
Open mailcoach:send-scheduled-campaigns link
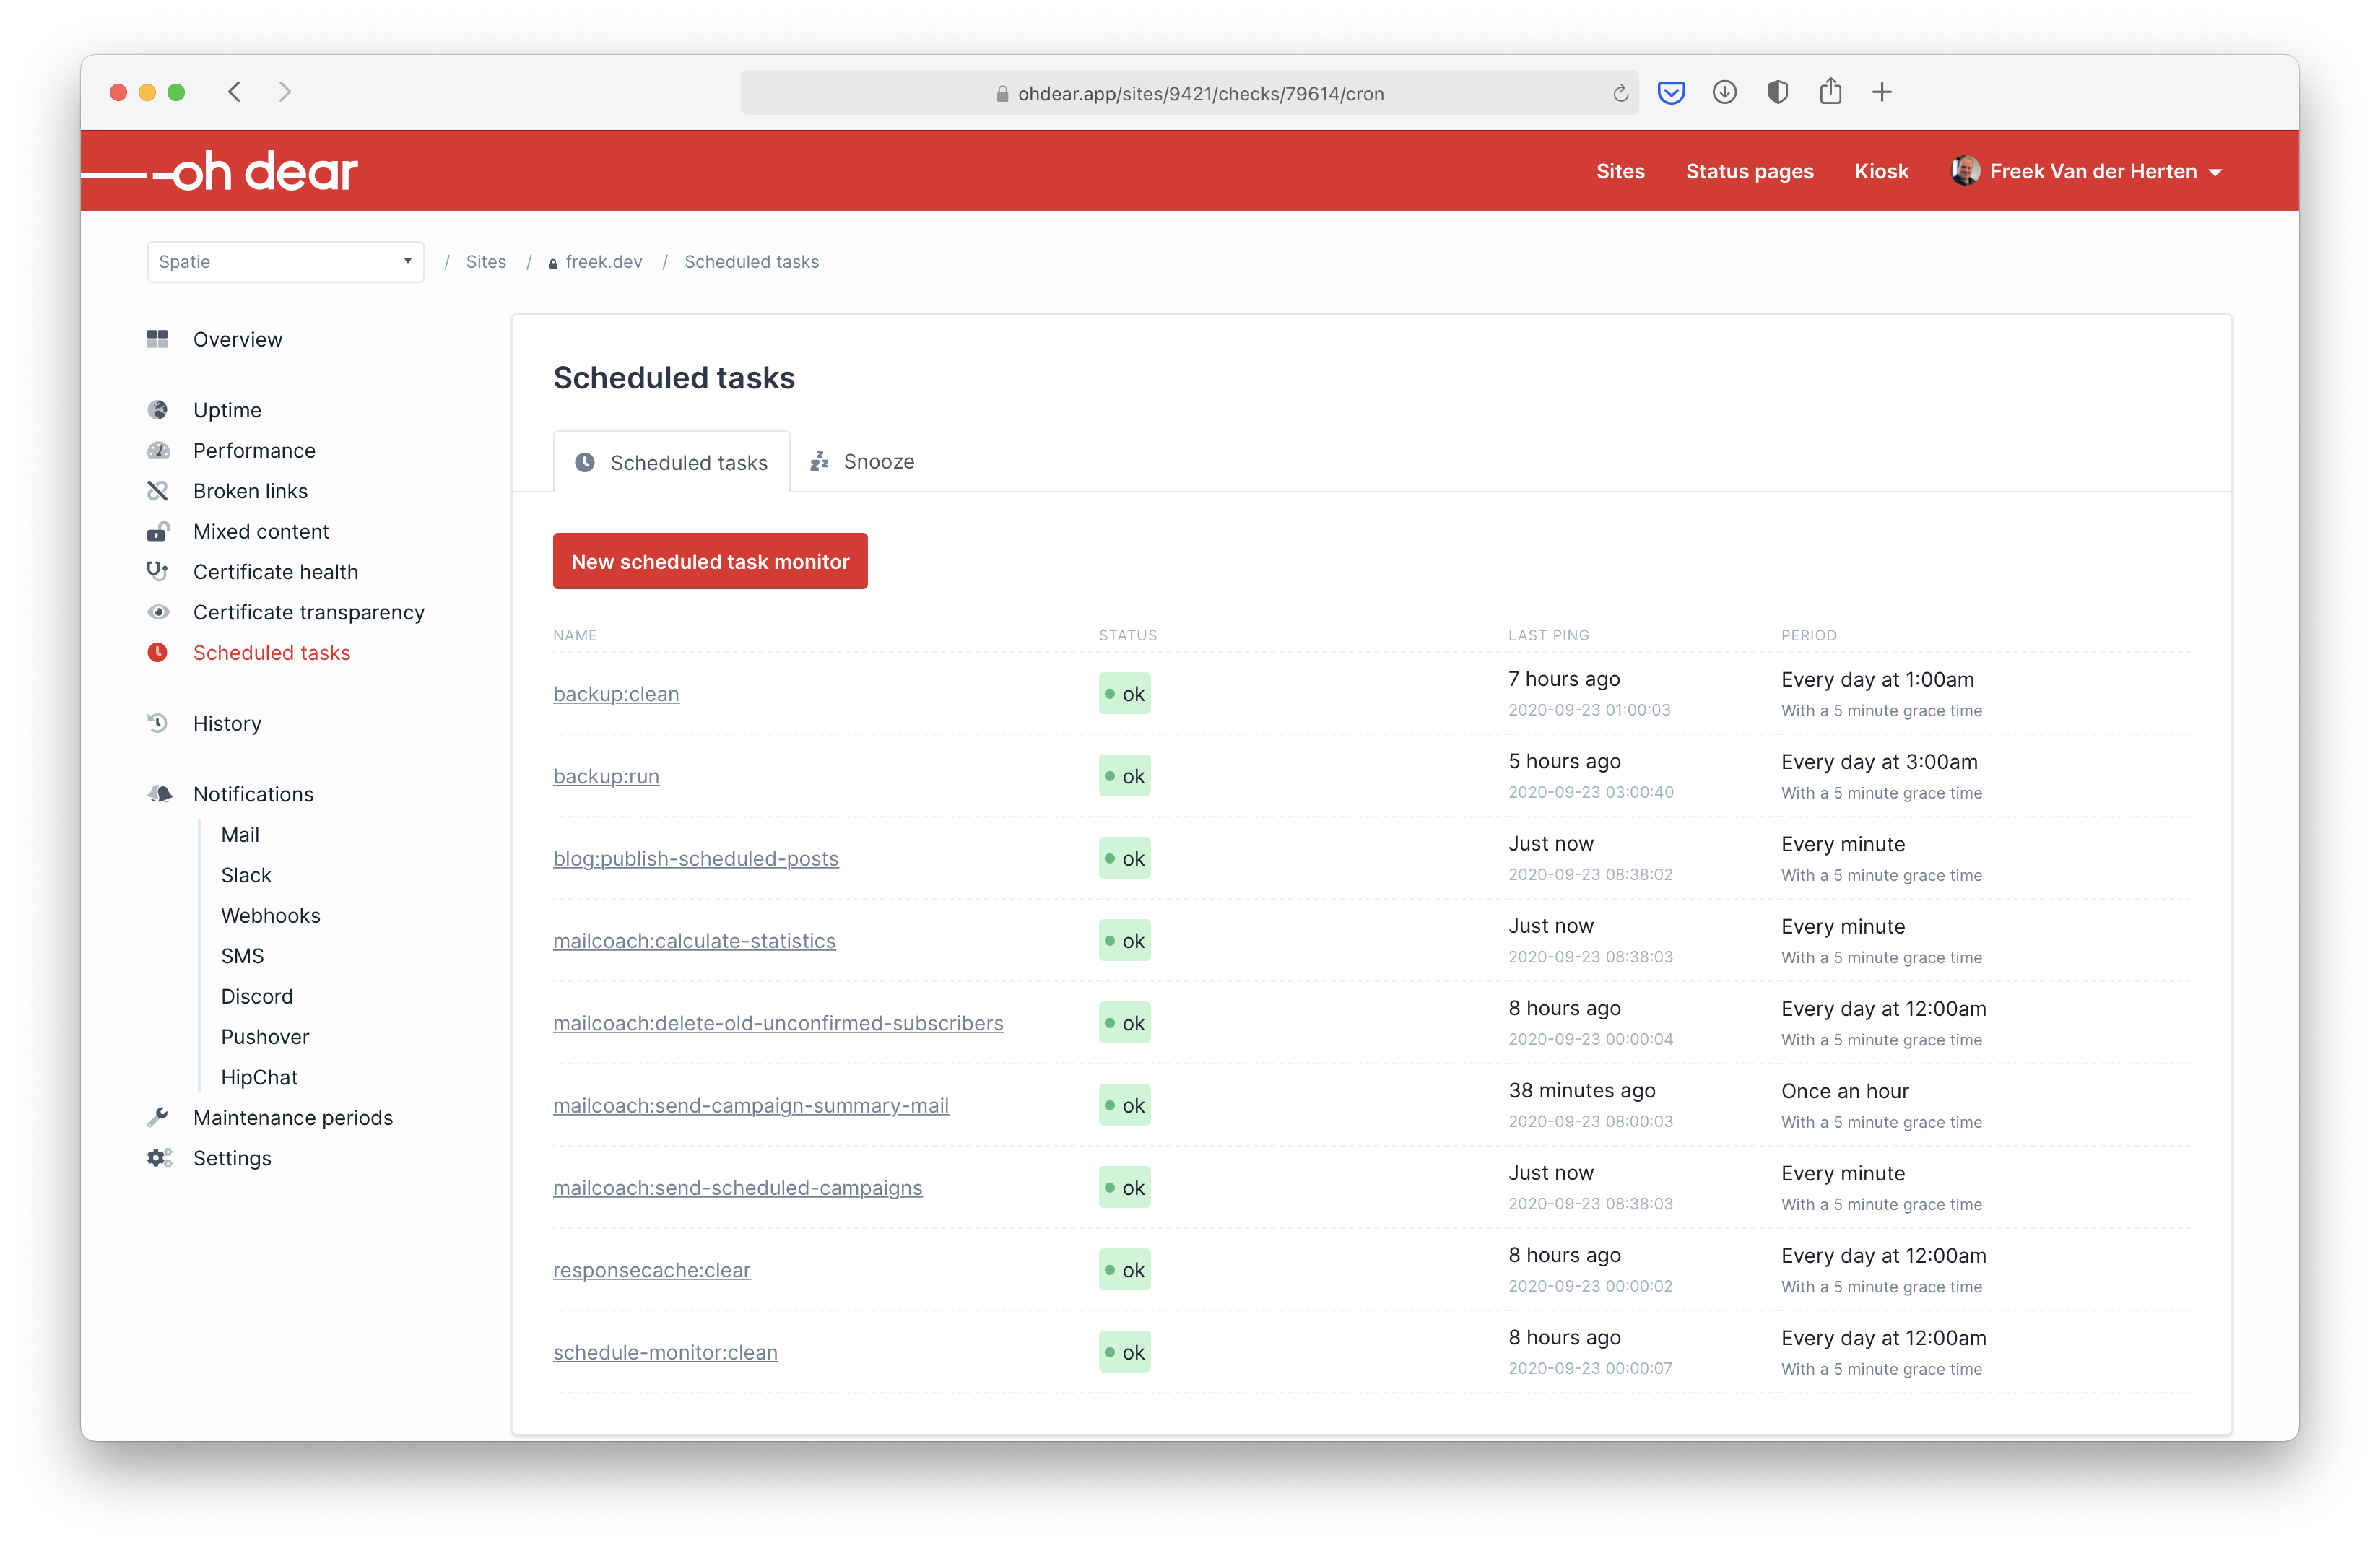(738, 1187)
